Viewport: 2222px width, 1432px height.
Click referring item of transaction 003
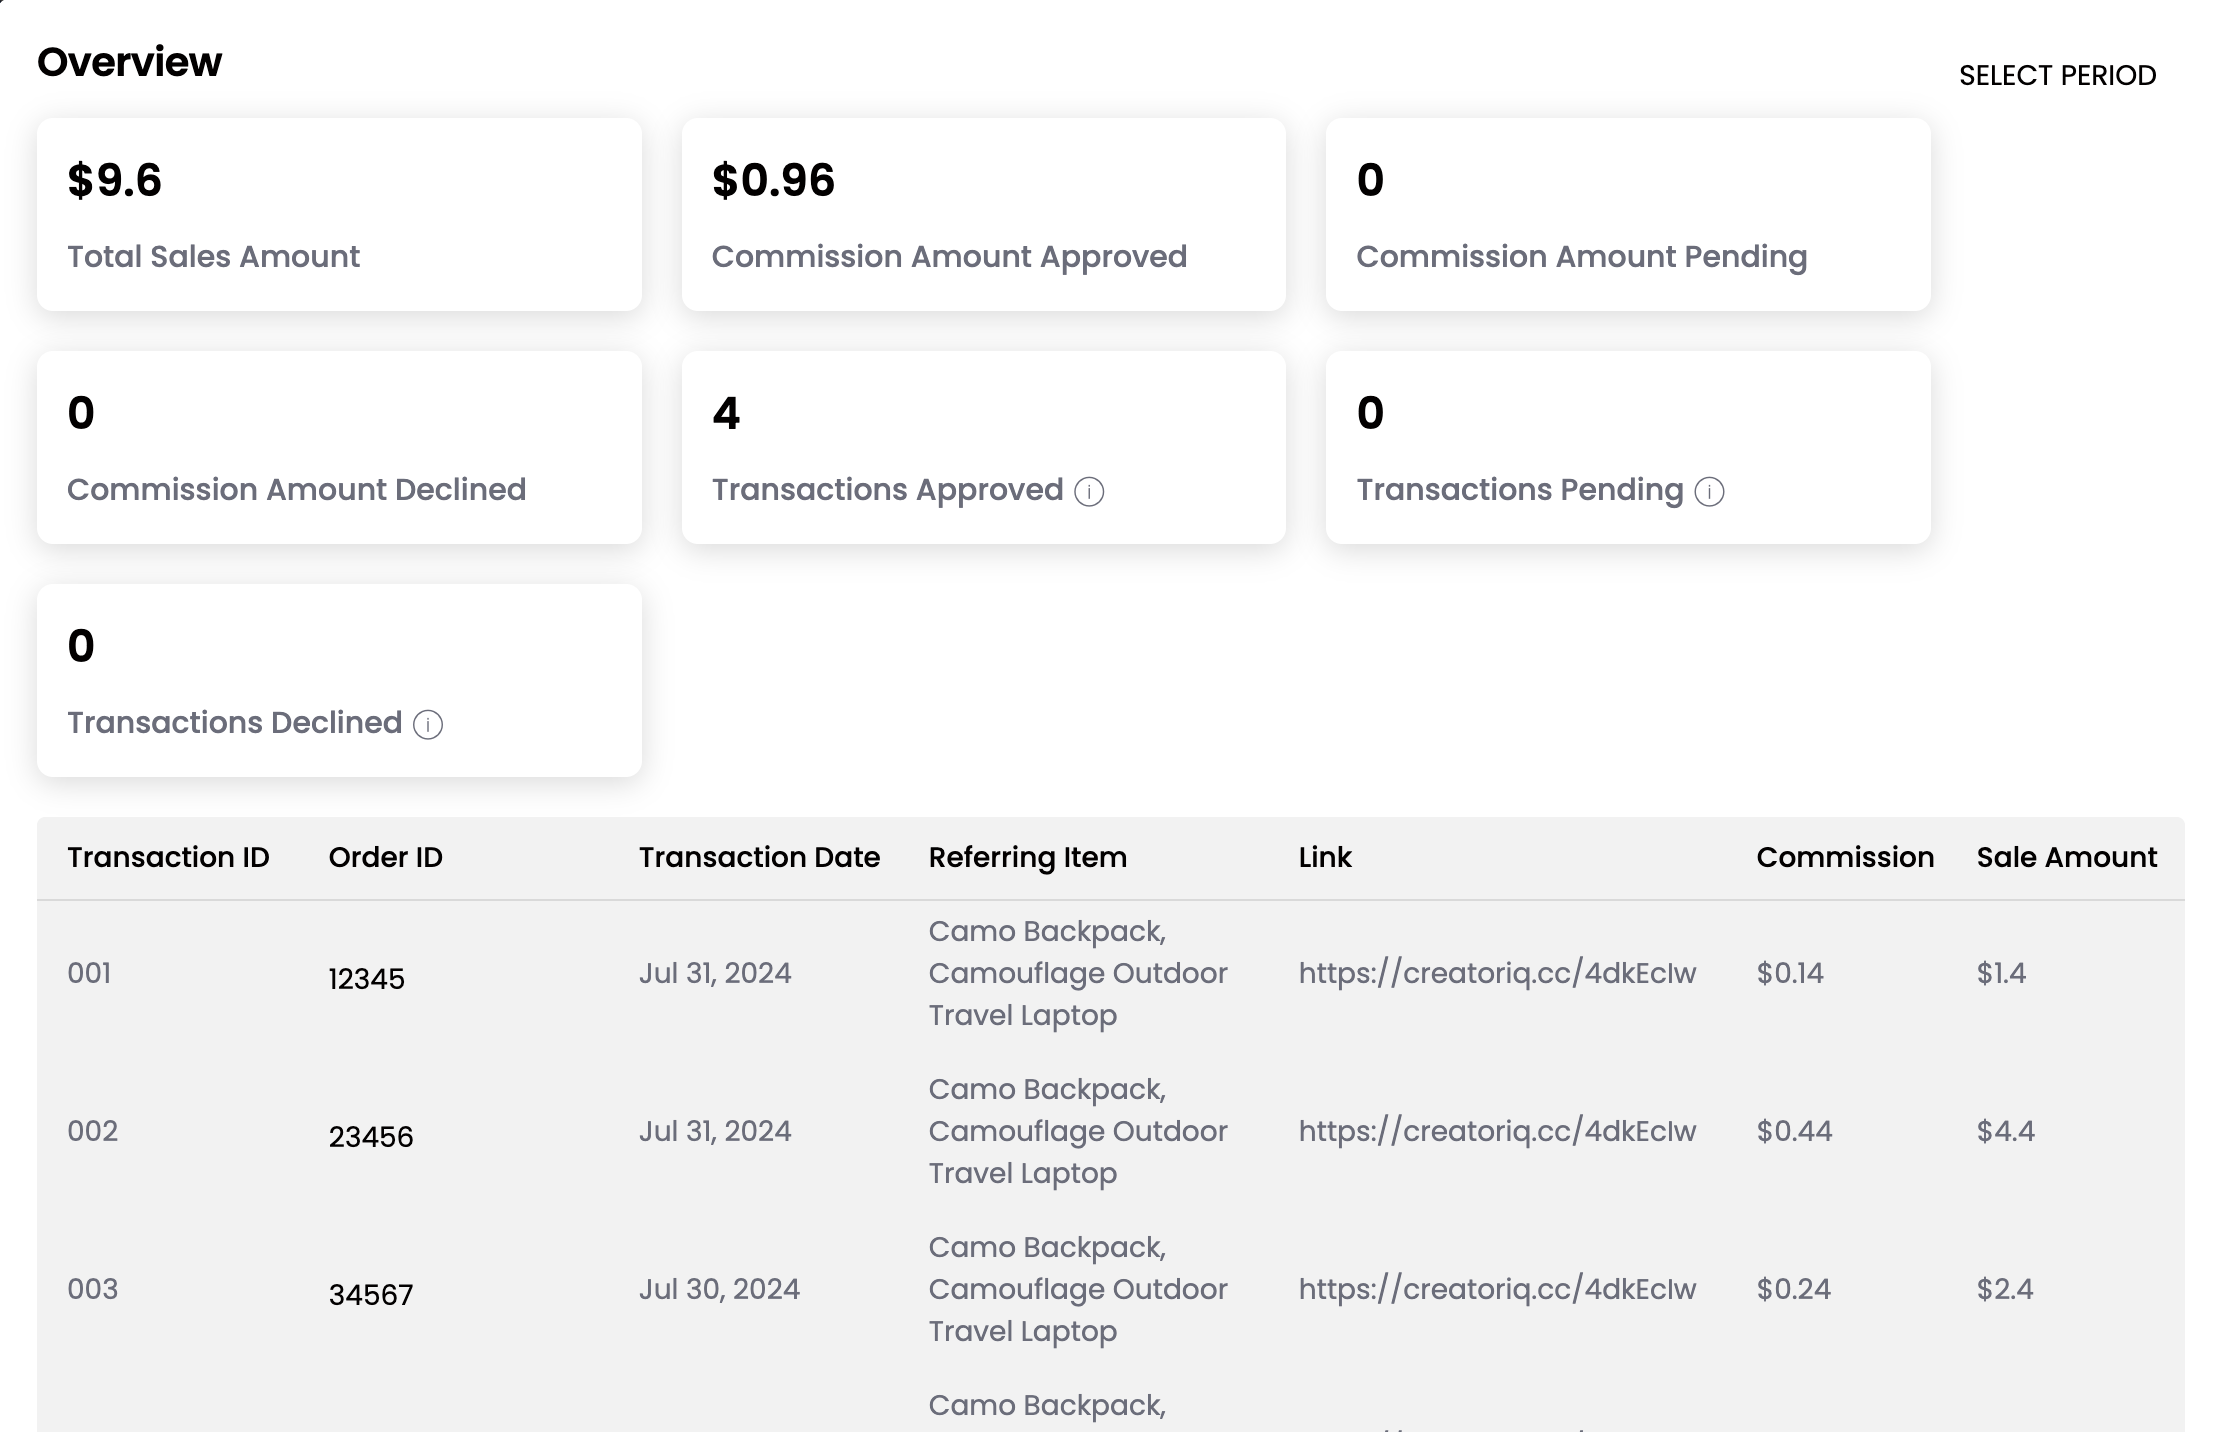pos(1078,1289)
